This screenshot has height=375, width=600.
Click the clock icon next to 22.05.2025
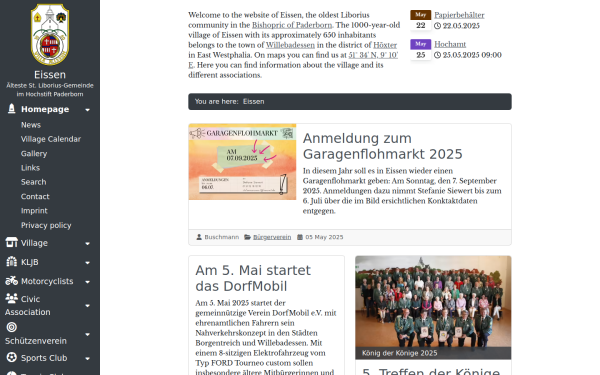tap(437, 26)
